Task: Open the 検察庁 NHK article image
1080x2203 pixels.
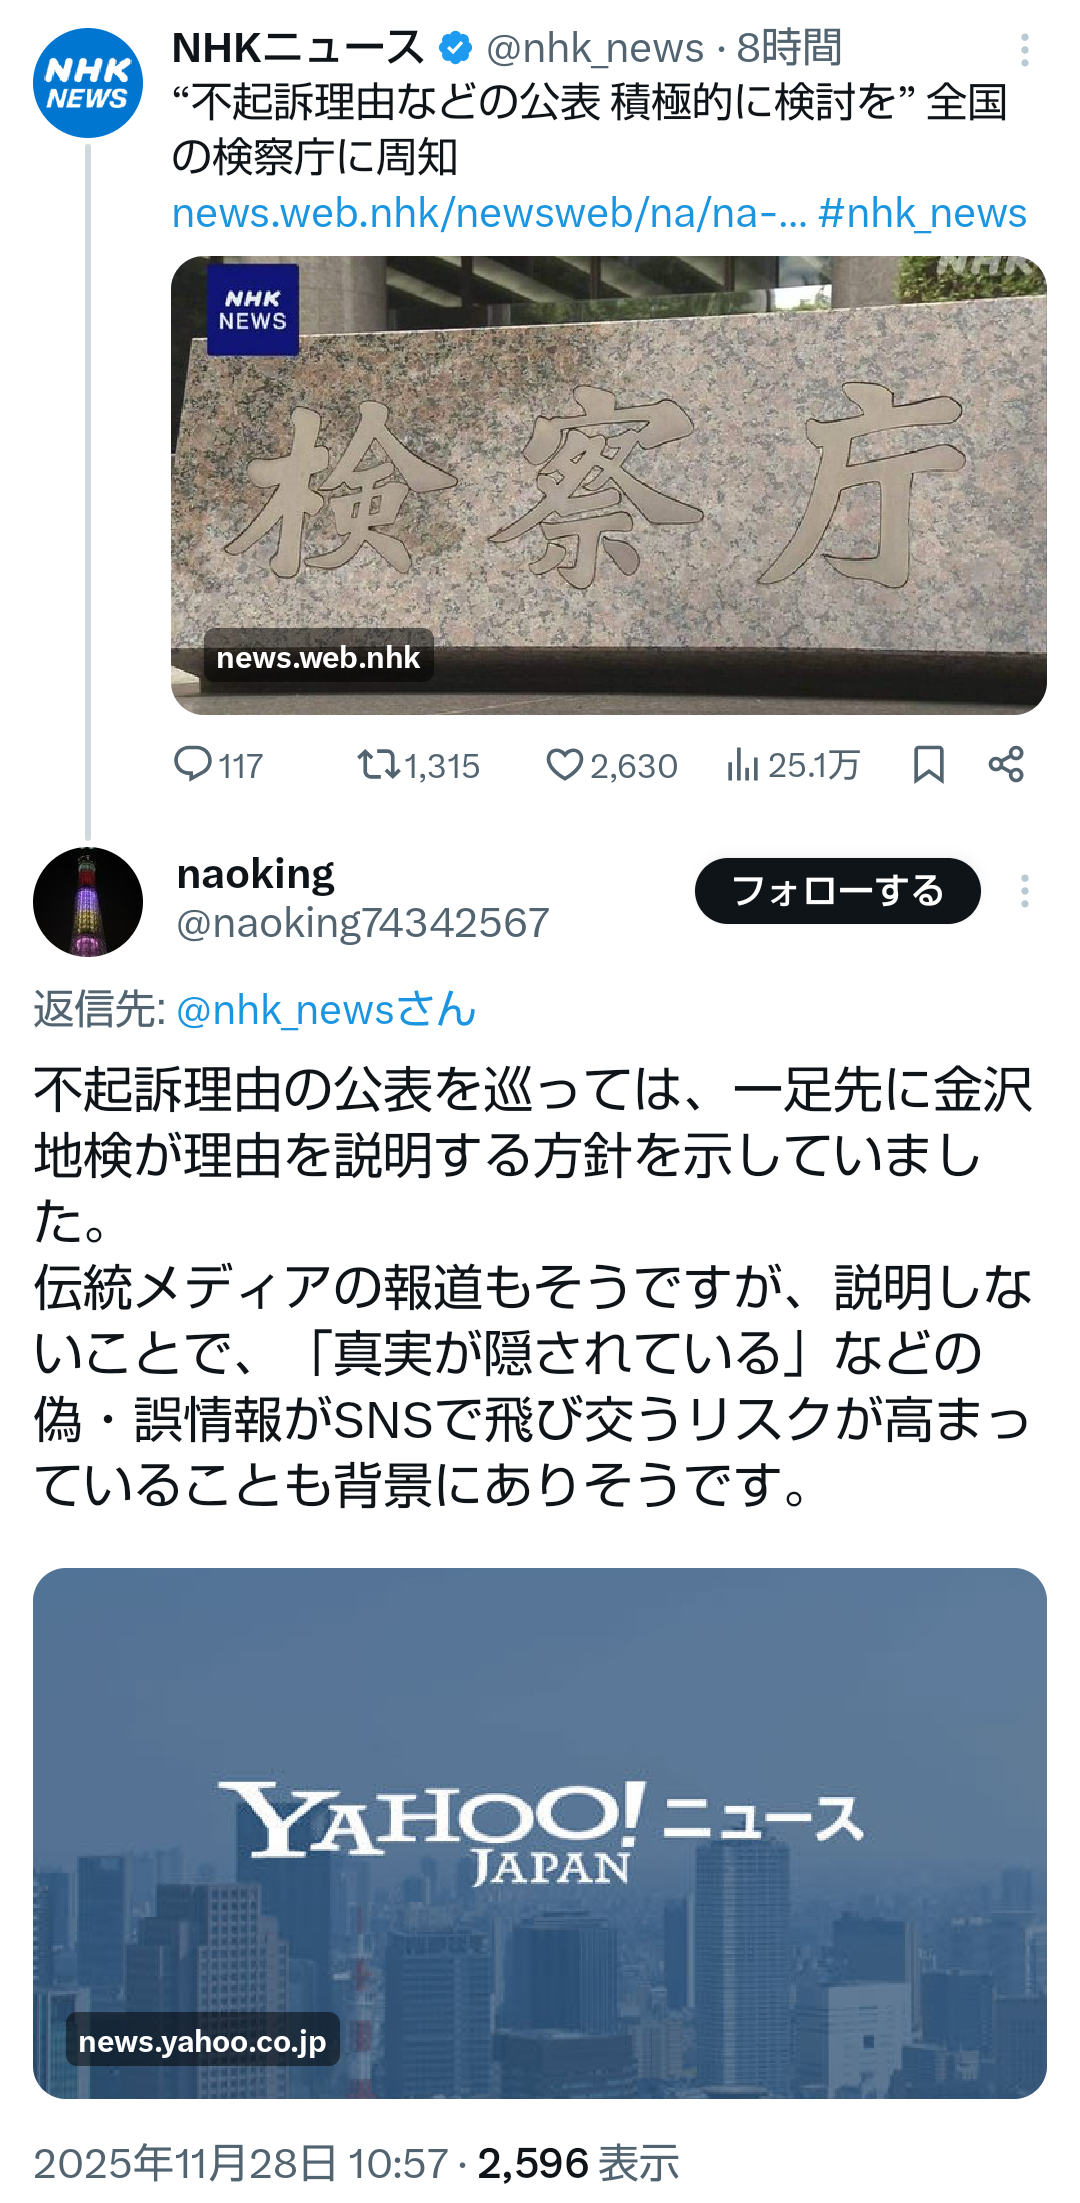Action: coord(608,485)
